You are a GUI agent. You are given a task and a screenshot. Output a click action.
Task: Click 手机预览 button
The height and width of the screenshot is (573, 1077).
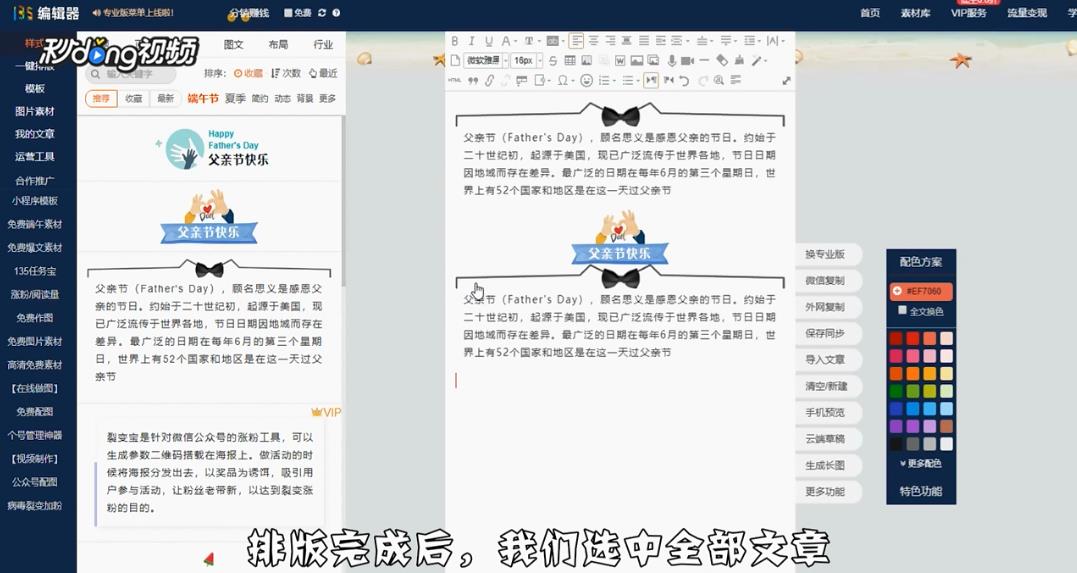[825, 412]
